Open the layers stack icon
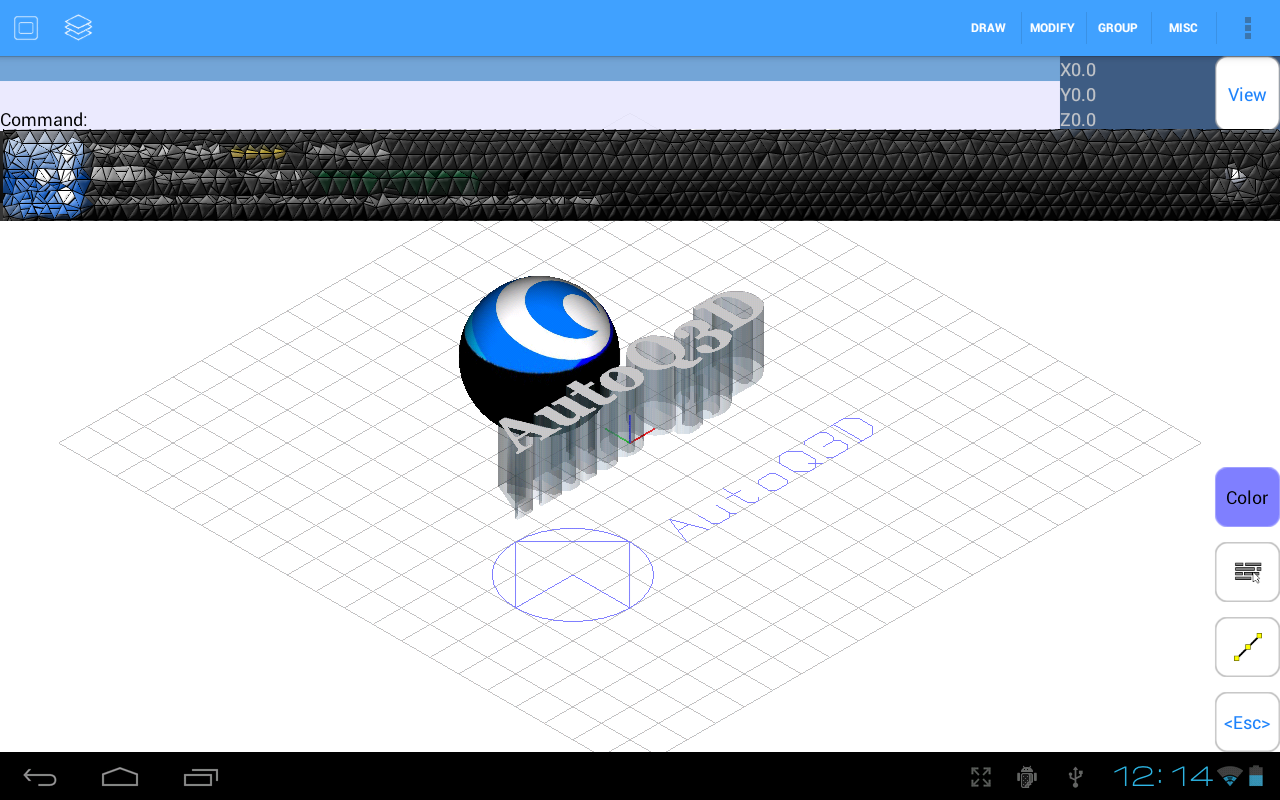Image resolution: width=1280 pixels, height=800 pixels. [x=78, y=28]
